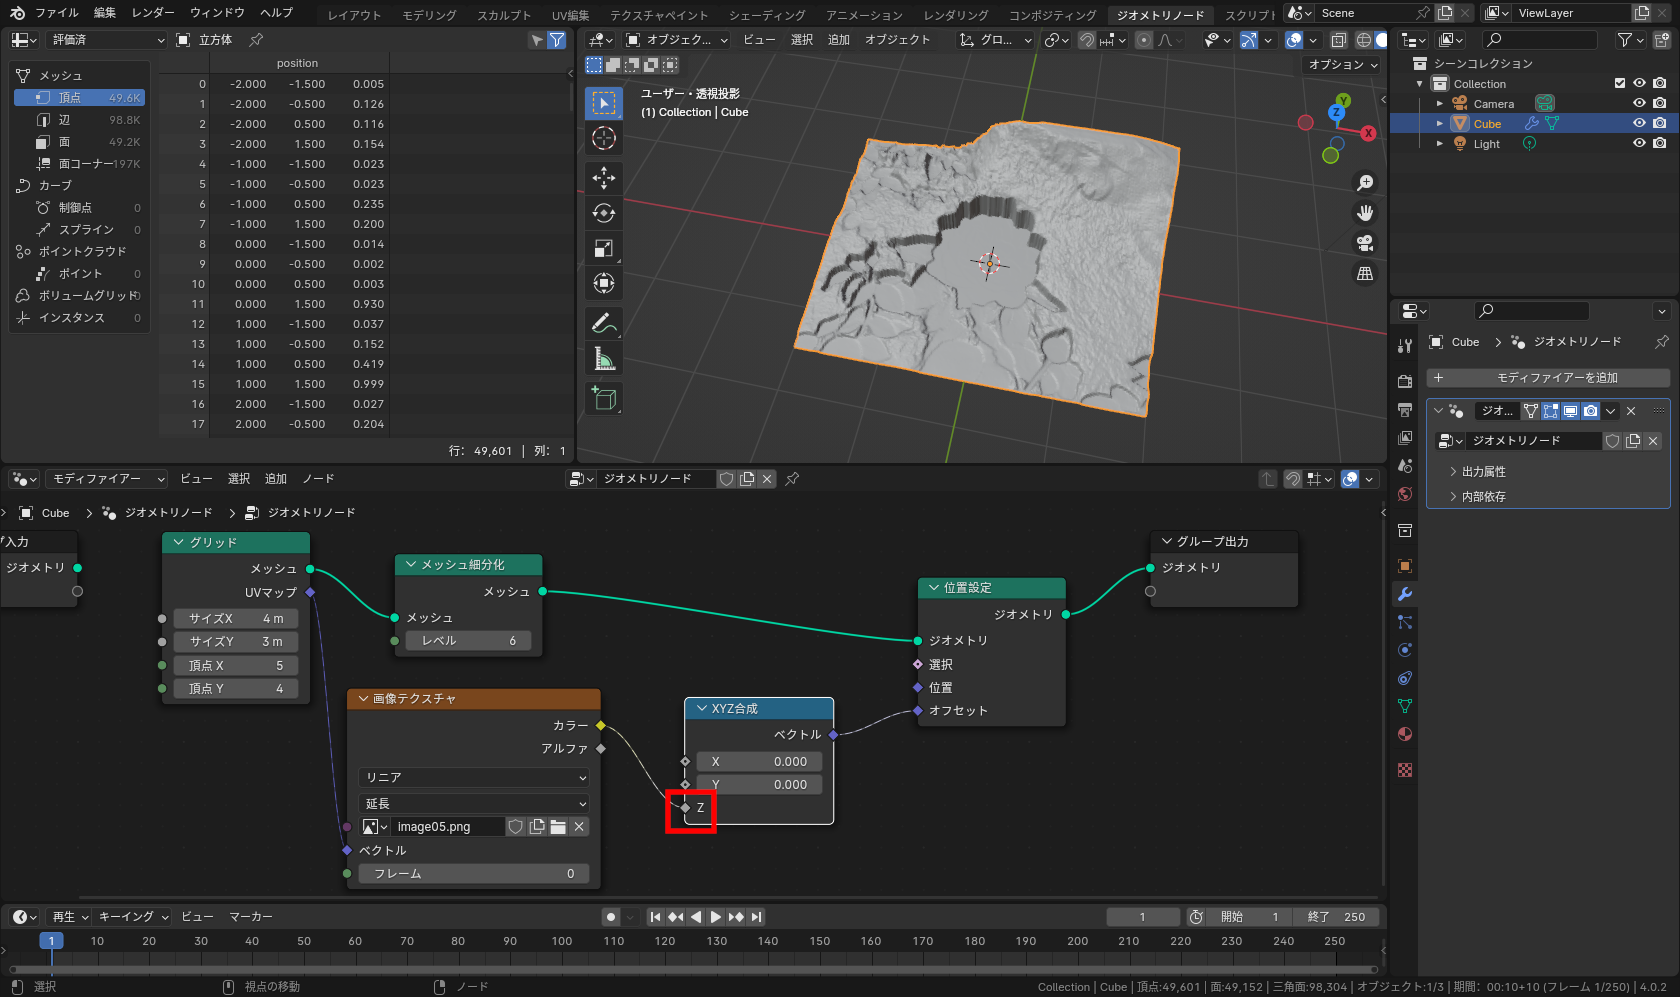Open the リニア interpolation dropdown
The image size is (1680, 997).
click(473, 777)
